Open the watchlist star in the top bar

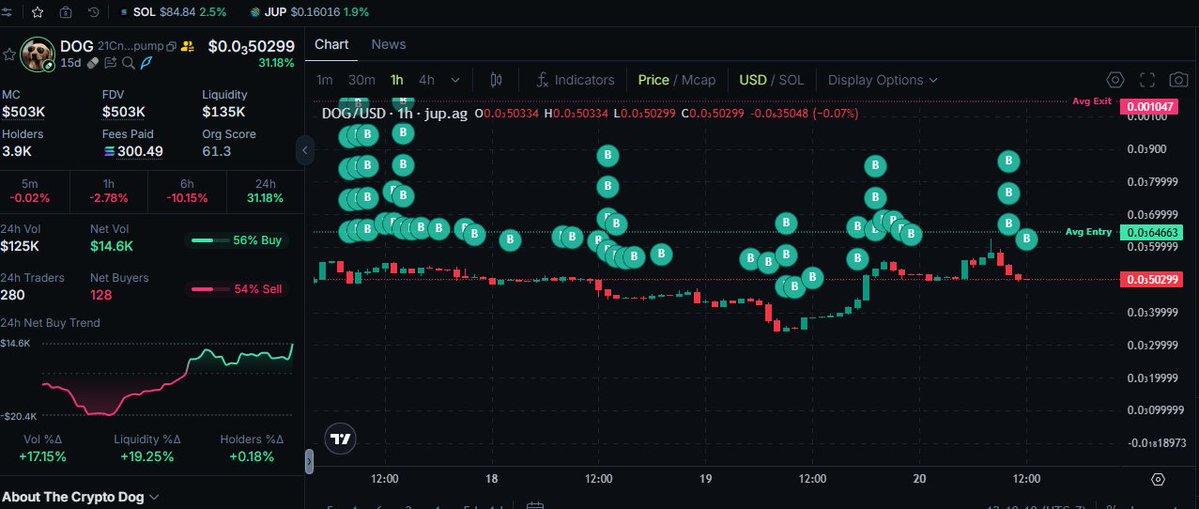37,12
